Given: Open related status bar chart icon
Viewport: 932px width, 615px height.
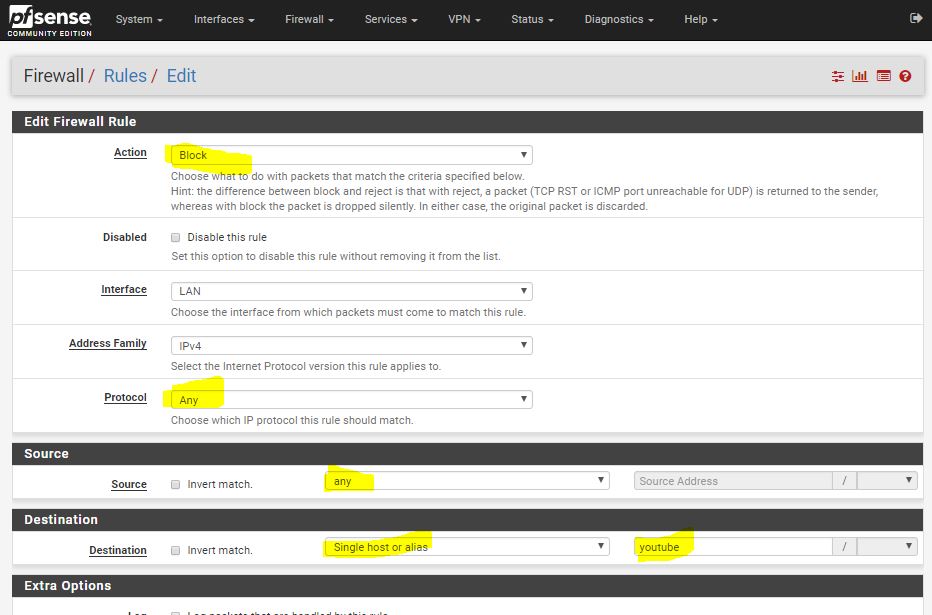Looking at the screenshot, I should tap(860, 76).
